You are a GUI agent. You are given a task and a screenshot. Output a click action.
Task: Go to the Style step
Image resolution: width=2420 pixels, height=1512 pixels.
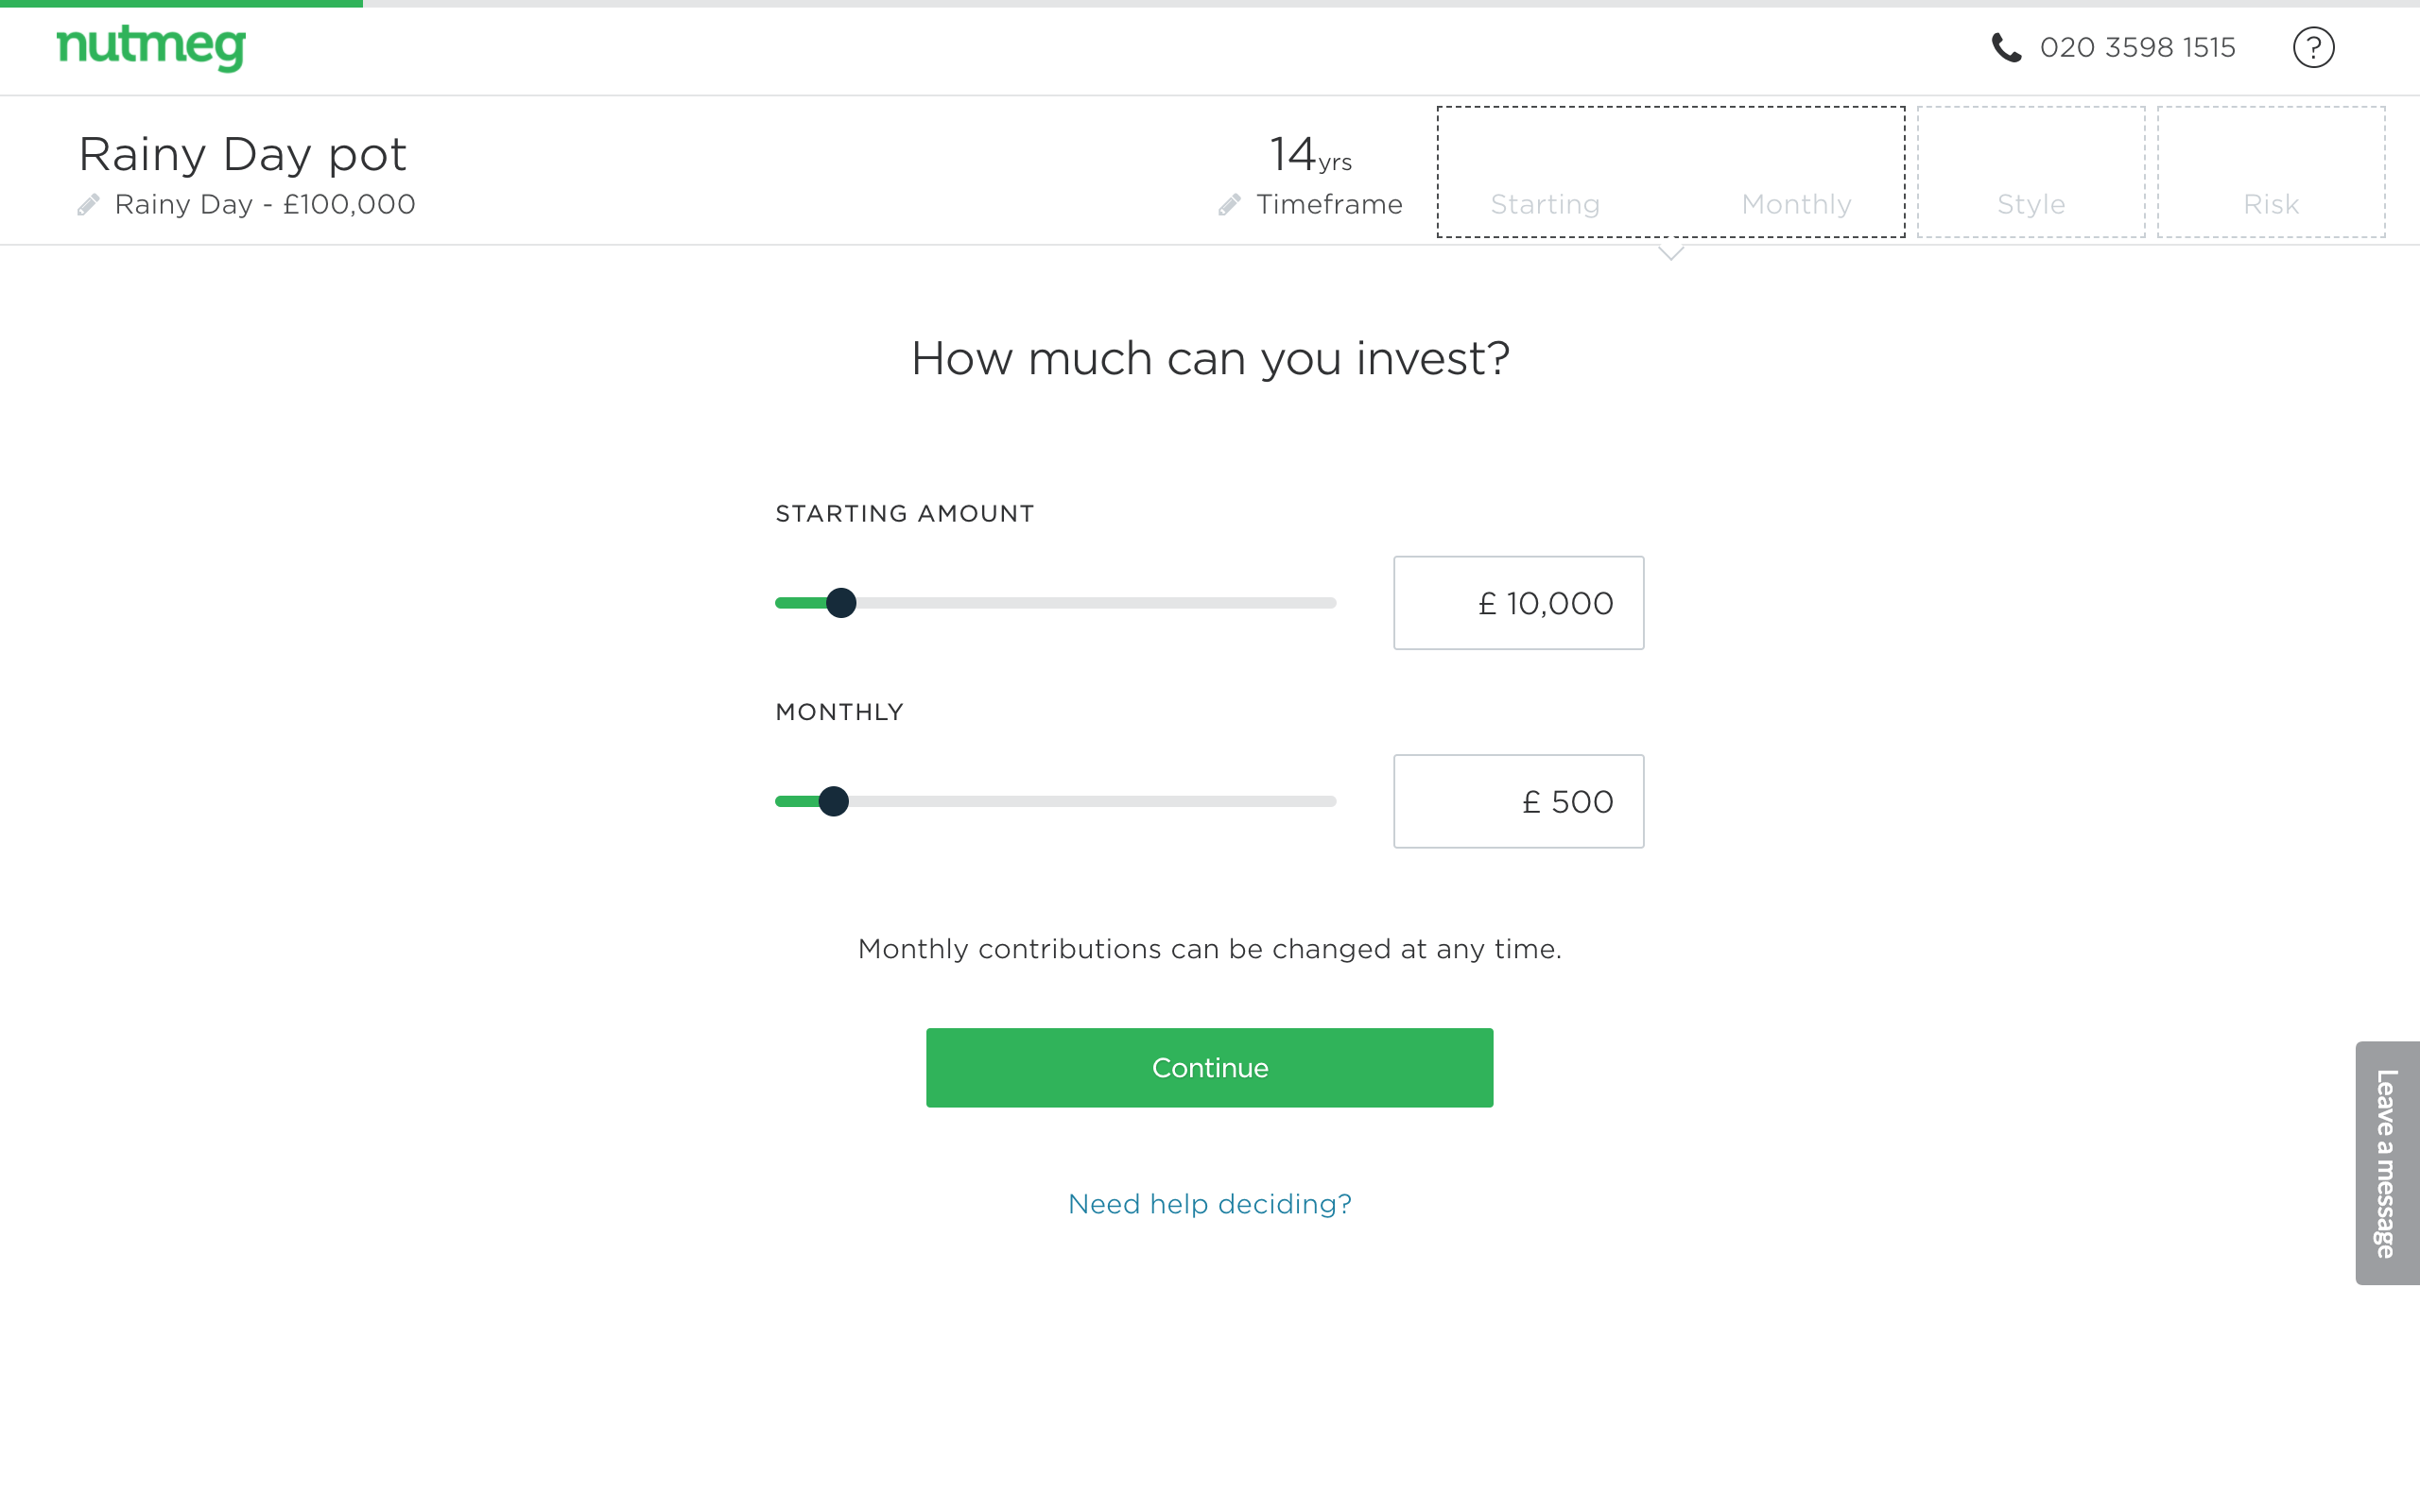2030,204
